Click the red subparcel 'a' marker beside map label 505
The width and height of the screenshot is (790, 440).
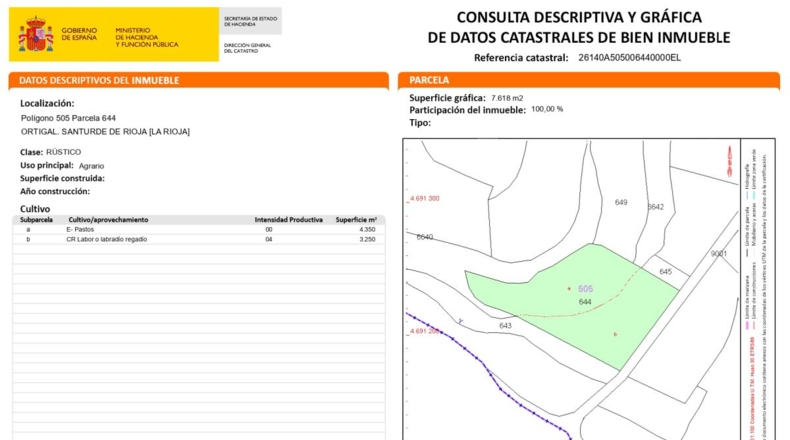pos(569,289)
